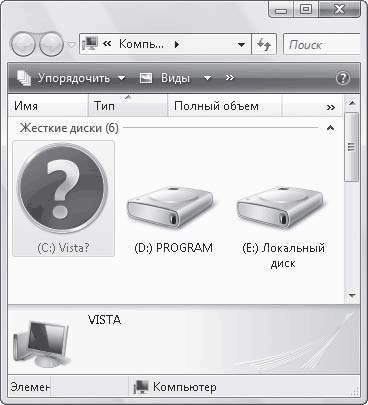Image resolution: width=368 pixels, height=405 pixels.
Task: Open help via the question mark icon
Action: click(x=343, y=78)
